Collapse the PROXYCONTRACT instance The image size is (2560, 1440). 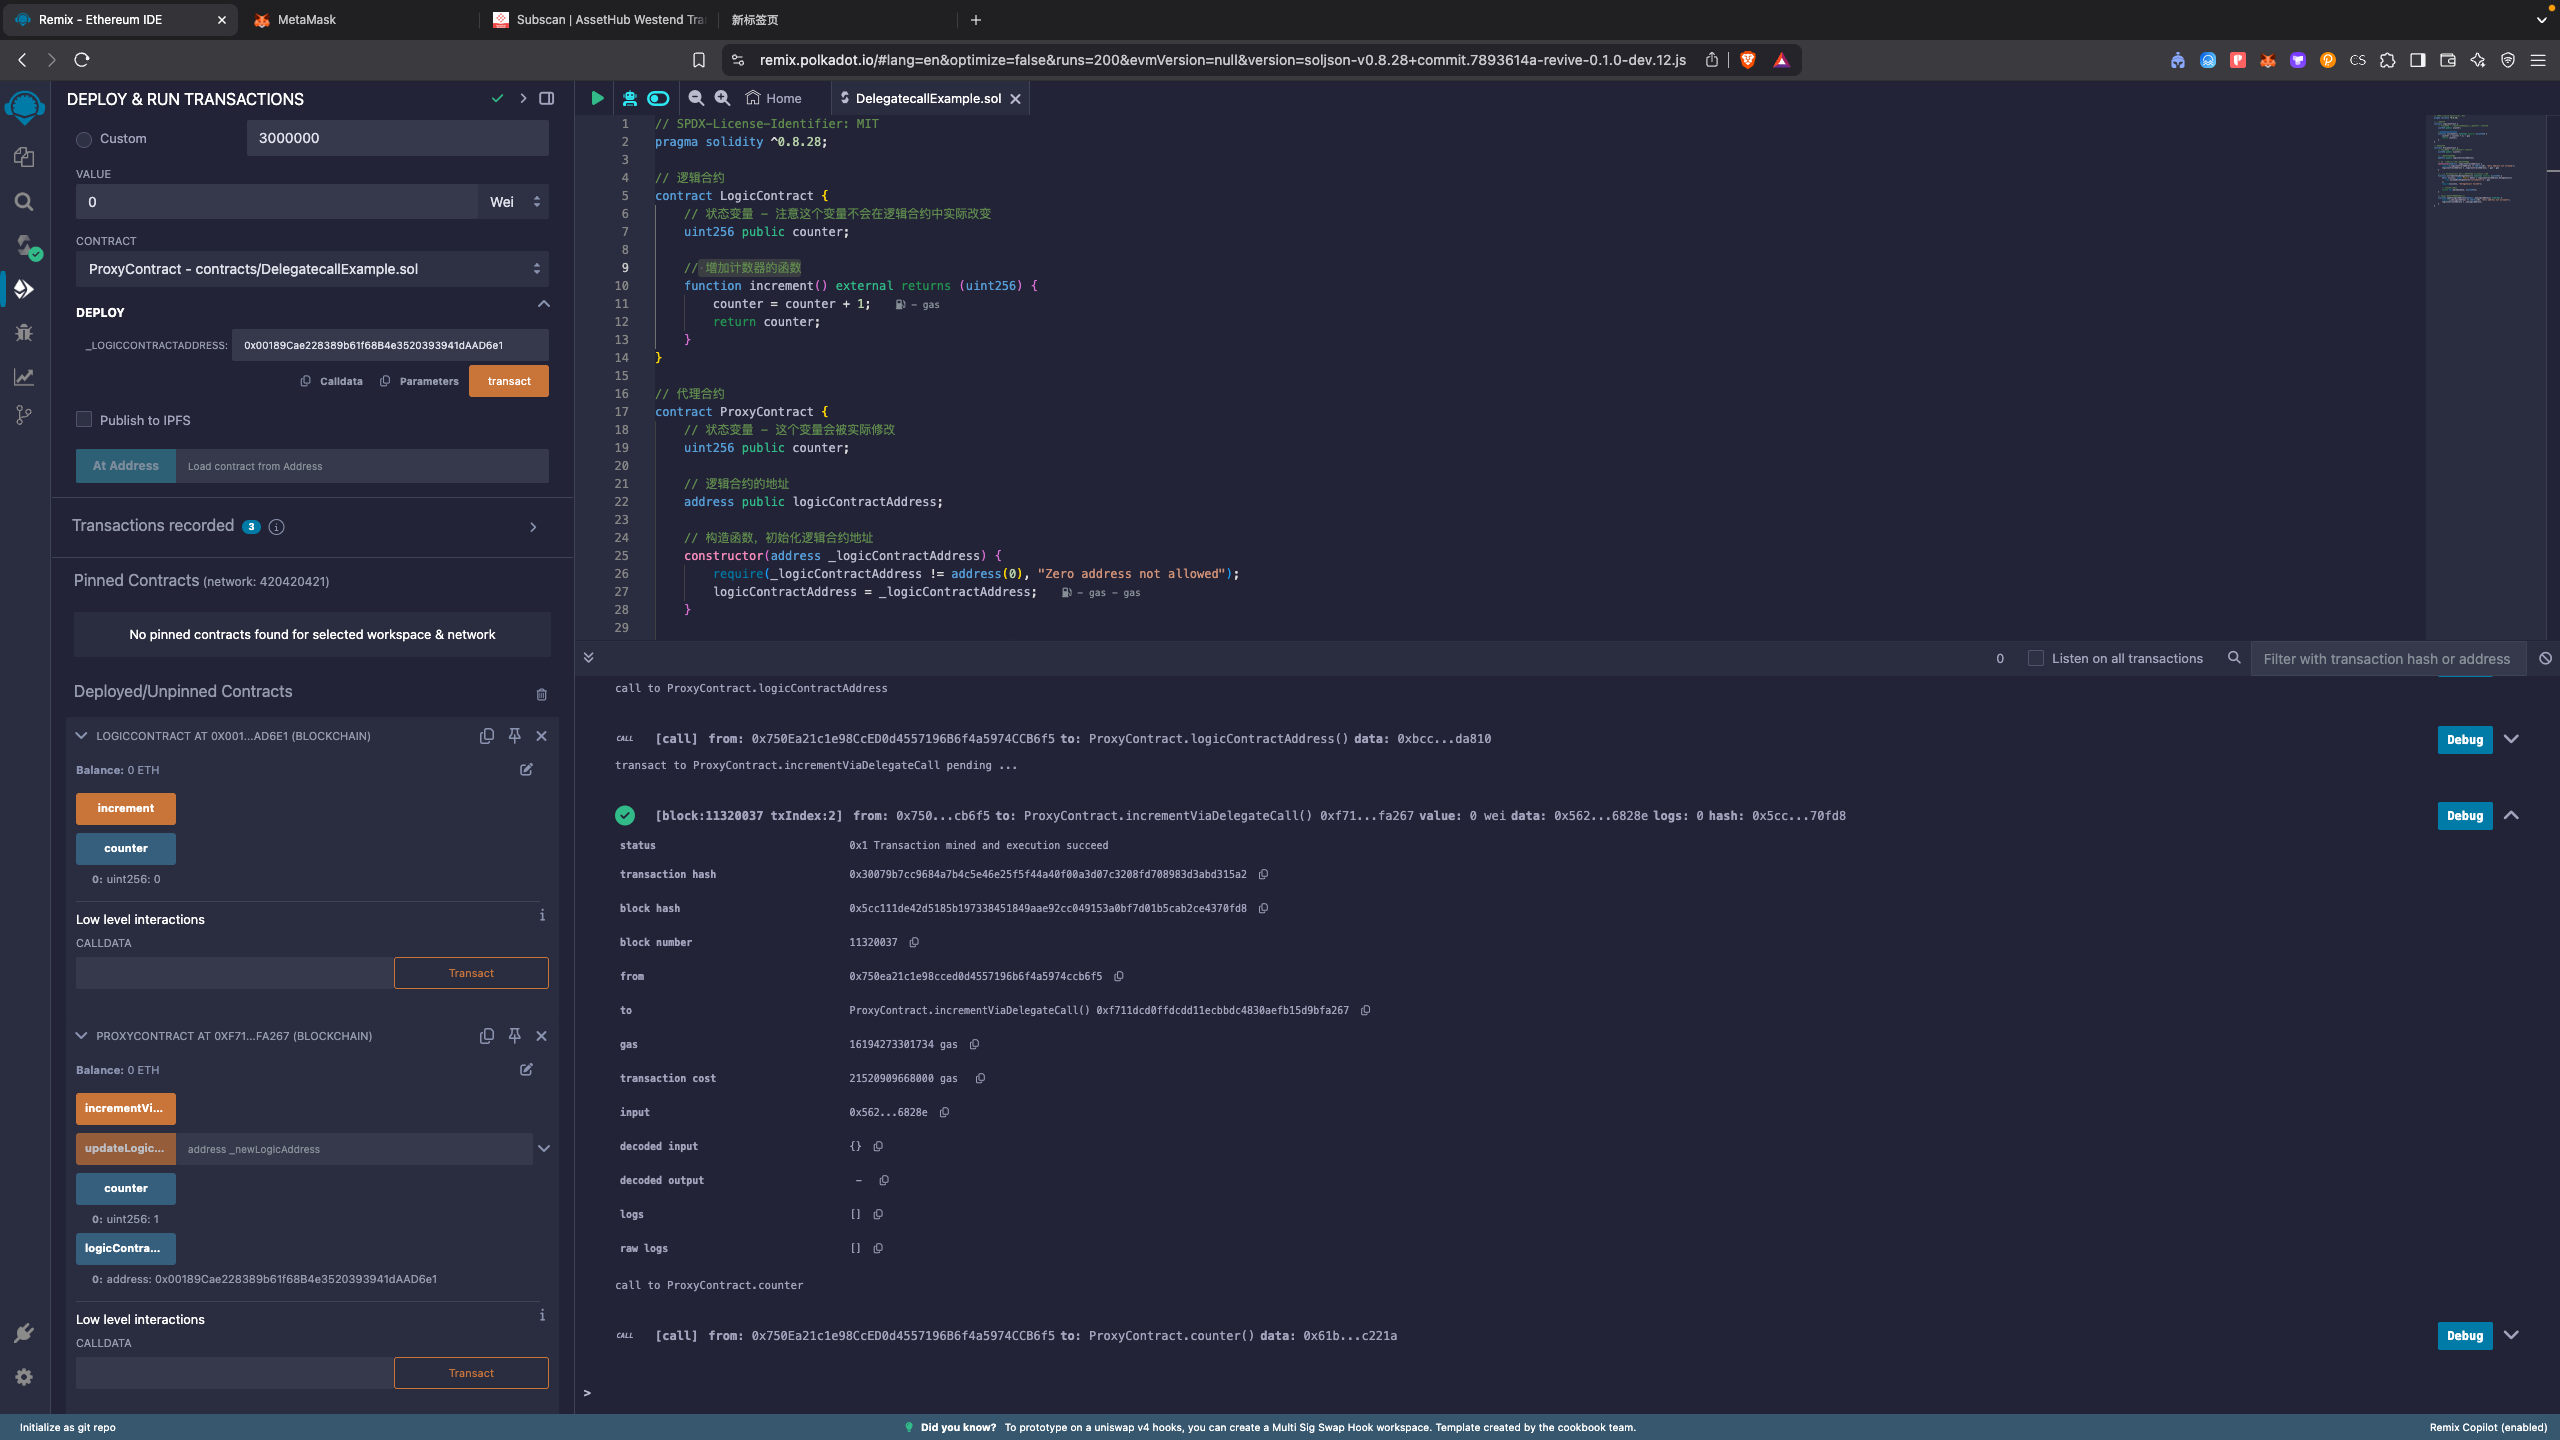(81, 1035)
